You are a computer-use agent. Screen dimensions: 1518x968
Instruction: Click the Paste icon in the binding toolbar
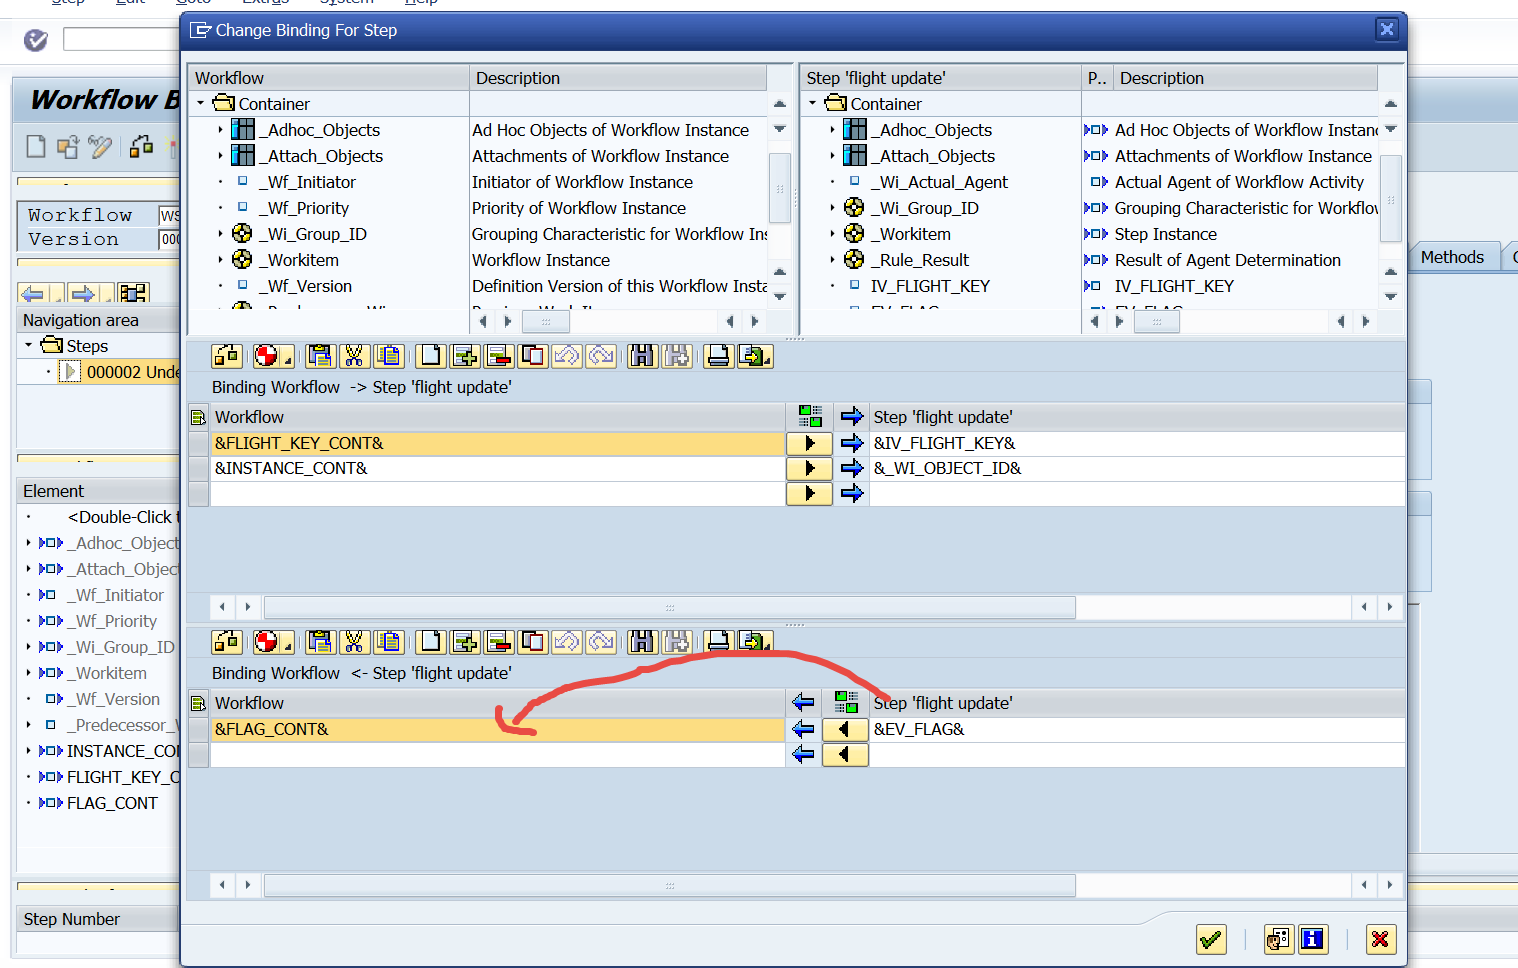click(x=389, y=356)
